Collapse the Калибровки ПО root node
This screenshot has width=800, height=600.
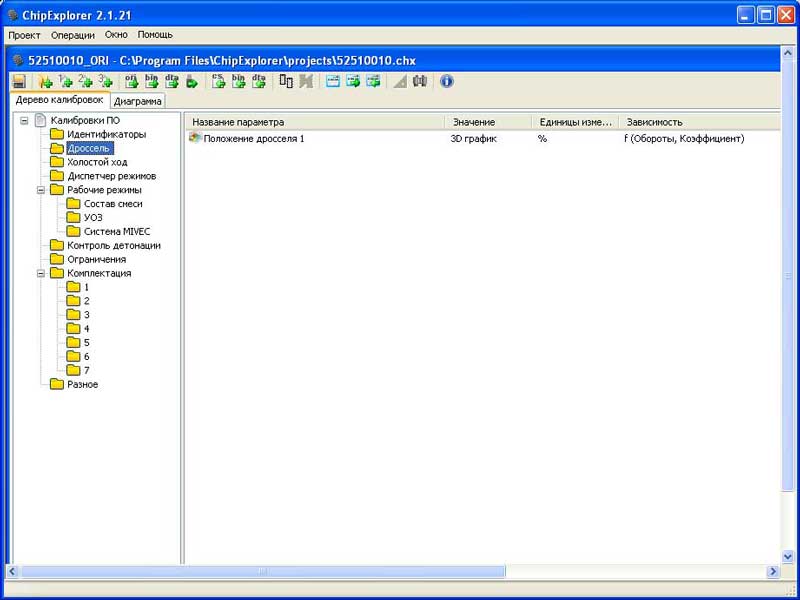pyautogui.click(x=25, y=121)
